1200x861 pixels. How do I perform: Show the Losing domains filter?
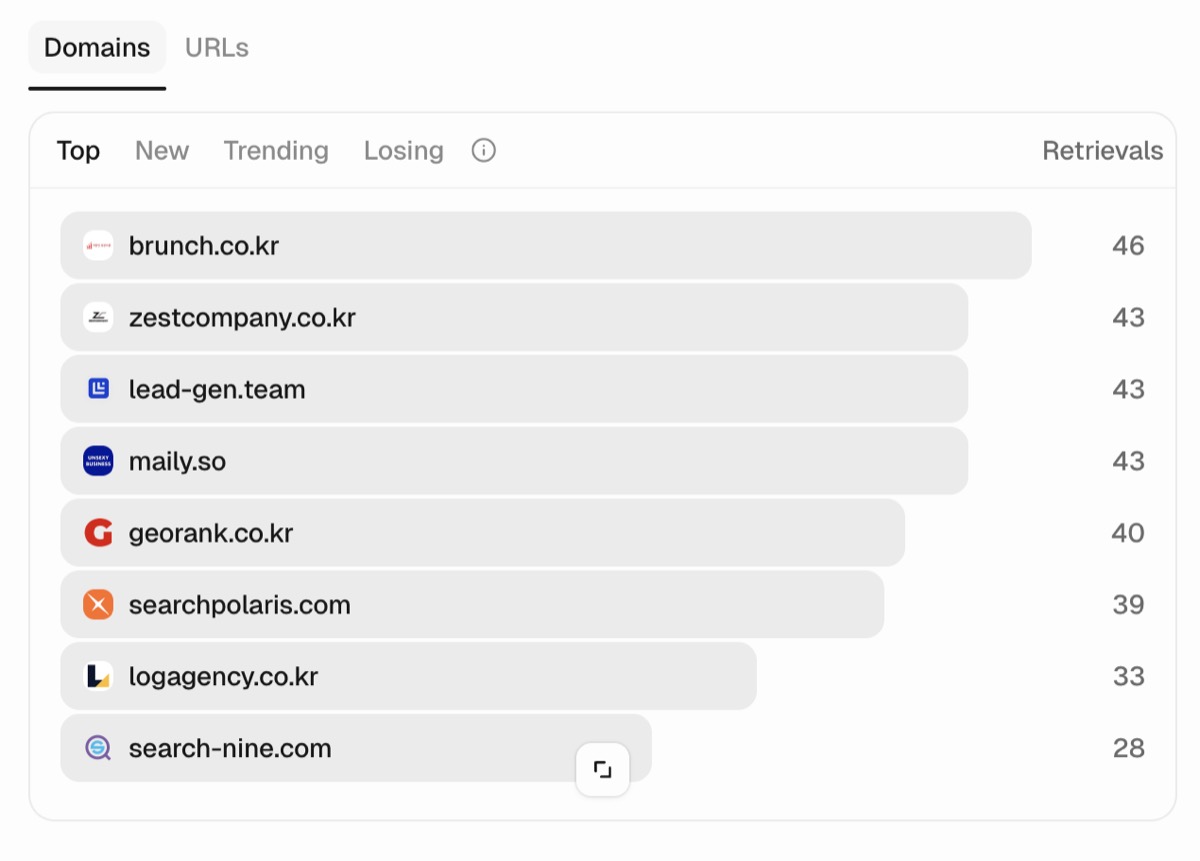point(404,151)
